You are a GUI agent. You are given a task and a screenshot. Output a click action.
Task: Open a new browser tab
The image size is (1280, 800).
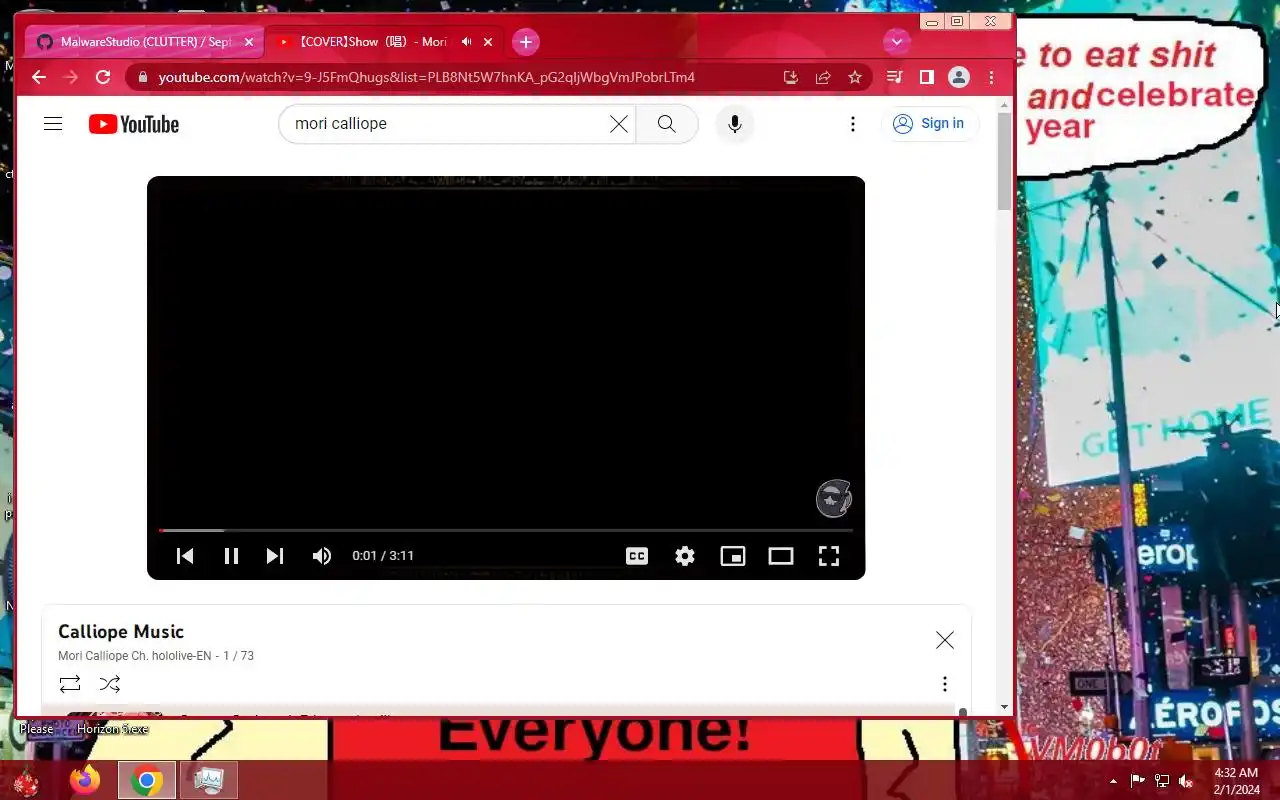tap(526, 42)
